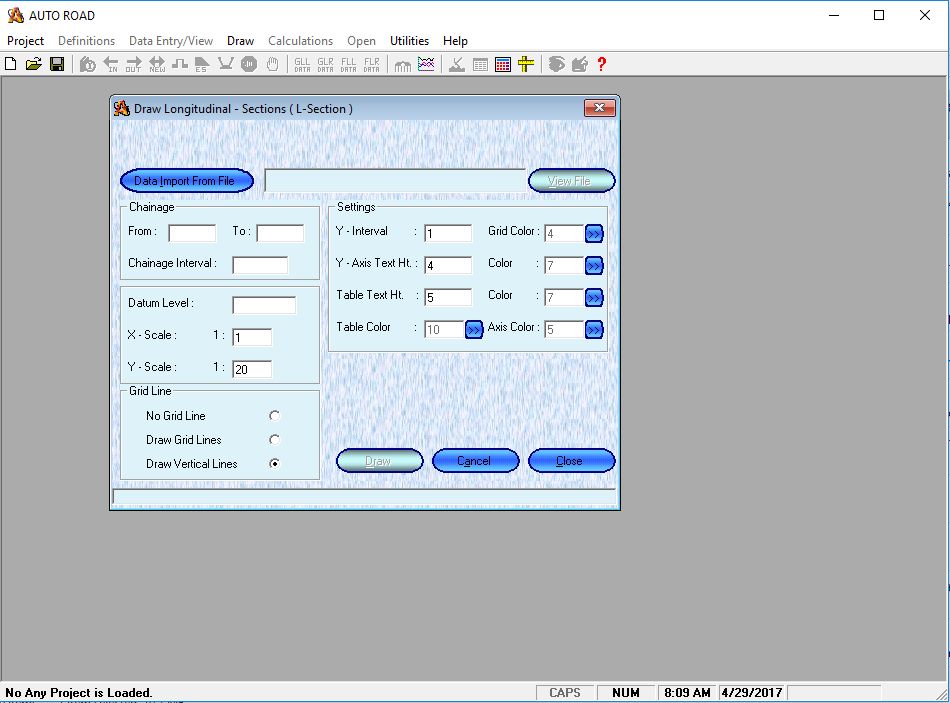
Task: Click the bridge arches toolbar icon
Action: (402, 64)
